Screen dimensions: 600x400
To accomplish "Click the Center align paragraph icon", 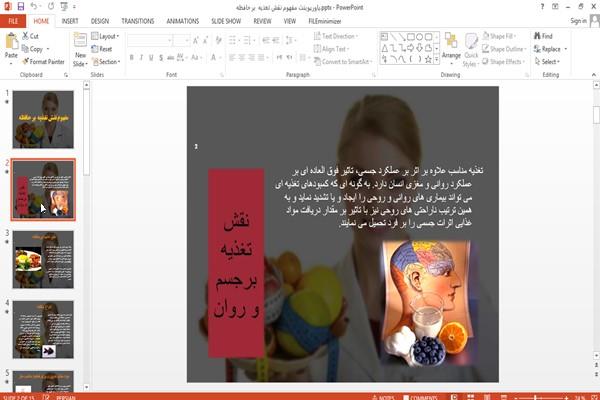I will pos(242,57).
